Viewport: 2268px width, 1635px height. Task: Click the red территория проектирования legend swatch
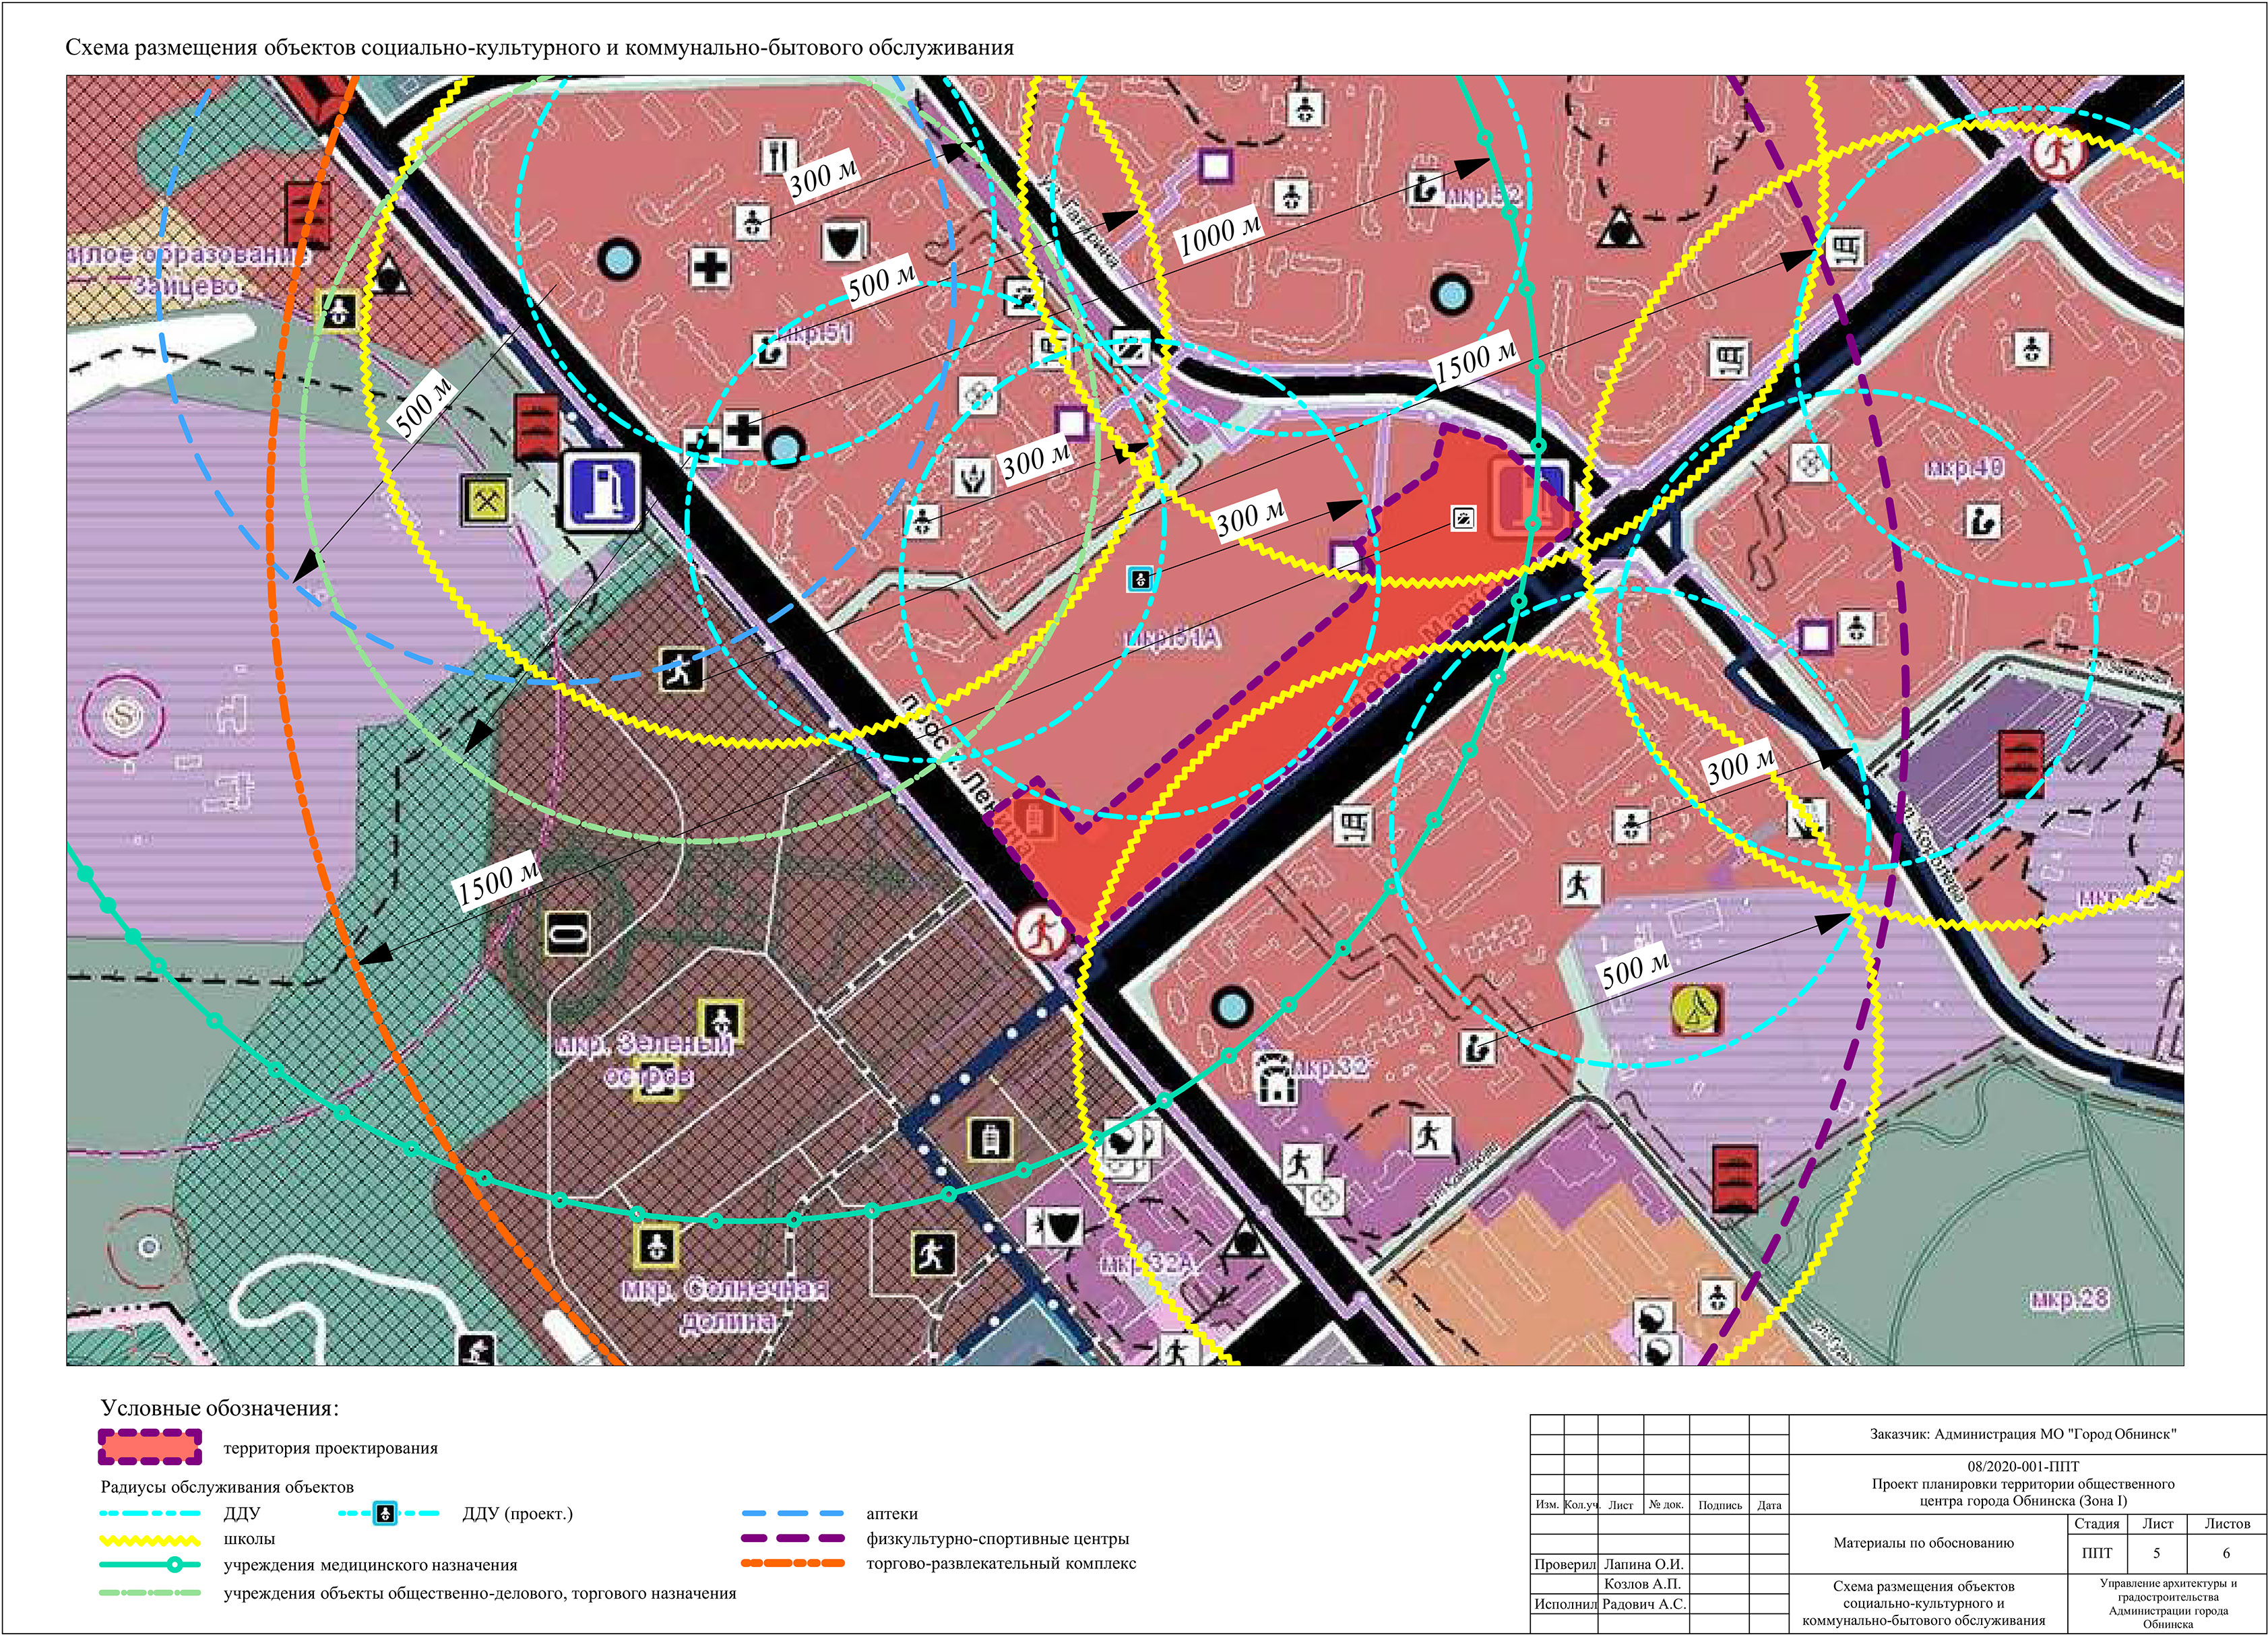150,1447
